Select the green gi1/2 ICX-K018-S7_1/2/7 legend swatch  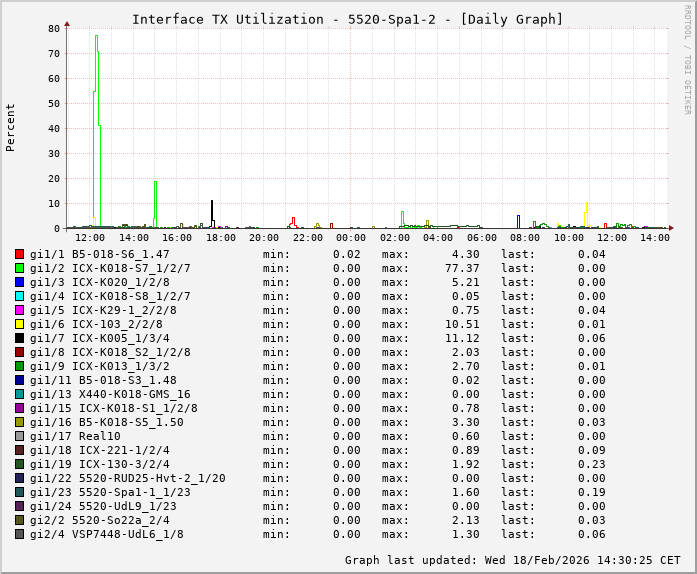[19, 268]
